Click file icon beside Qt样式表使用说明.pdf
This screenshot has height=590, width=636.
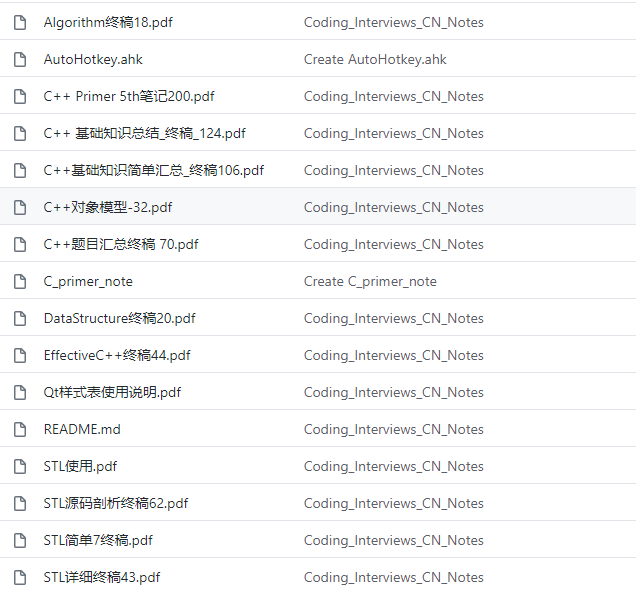point(20,392)
